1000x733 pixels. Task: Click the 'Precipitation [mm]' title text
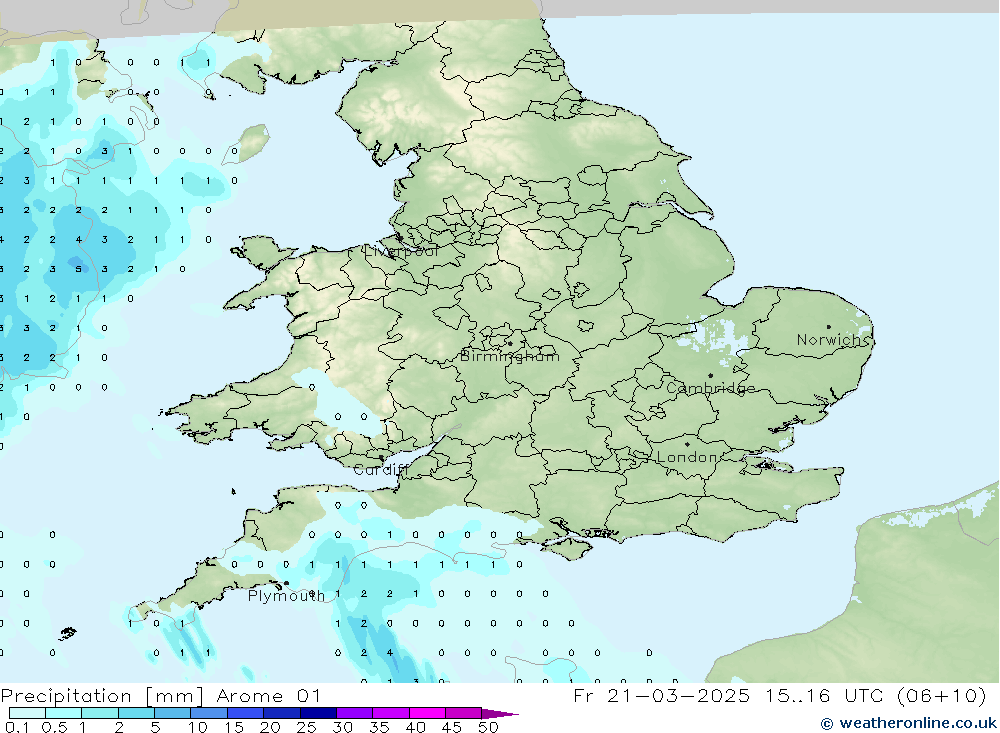pyautogui.click(x=102, y=696)
